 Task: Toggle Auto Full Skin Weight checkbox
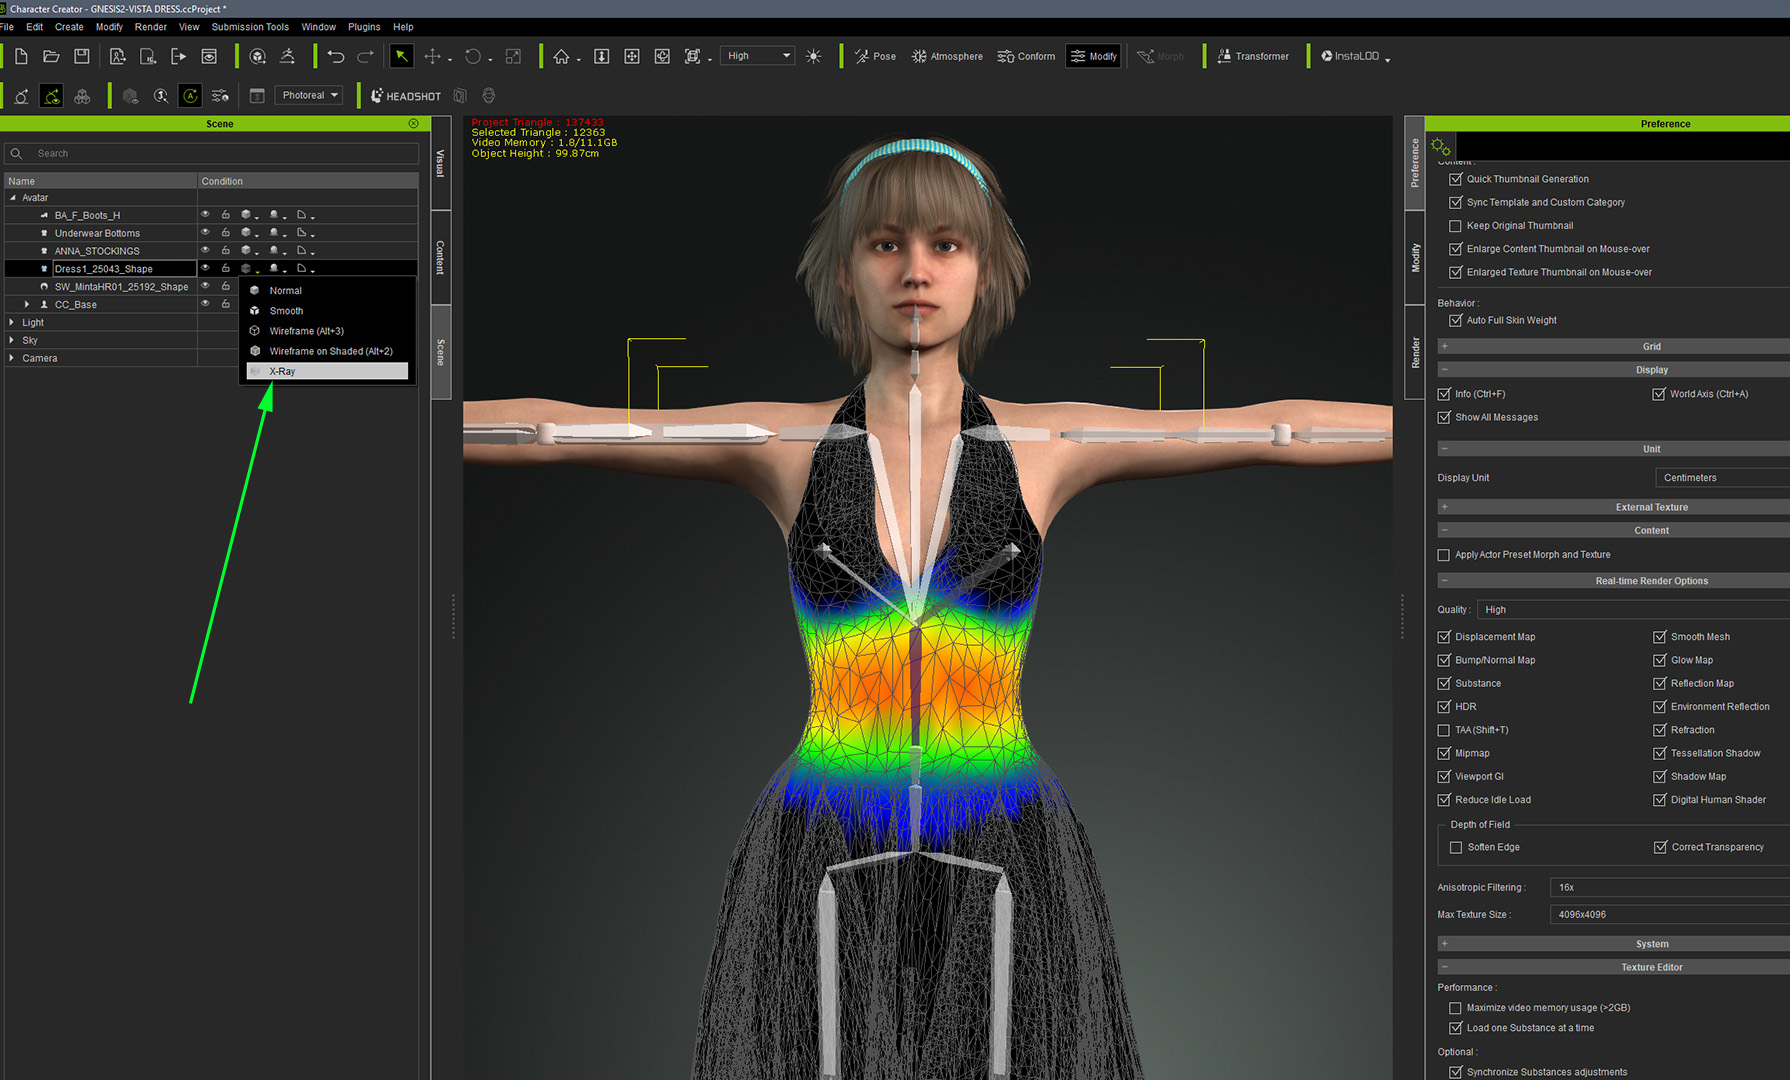pos(1455,320)
